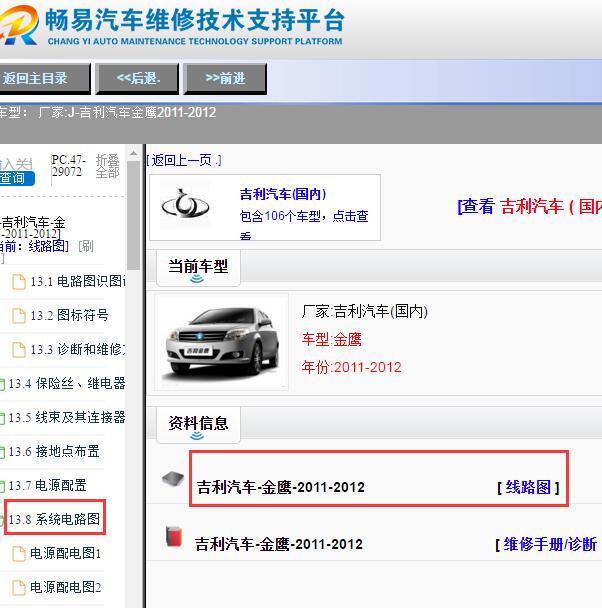The image size is (602, 608).
Task: Open 13.3 诊断和维修 tree item
Action: 78,349
